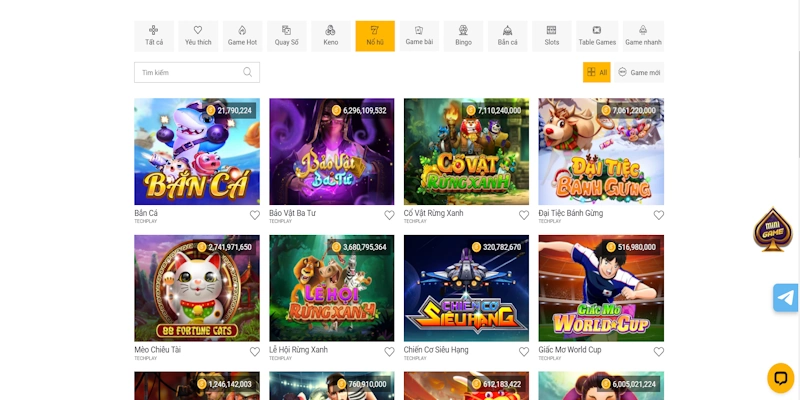This screenshot has height=400, width=800.
Task: Toggle heart for Cổ Vật Rừng Xanh
Action: click(x=524, y=215)
